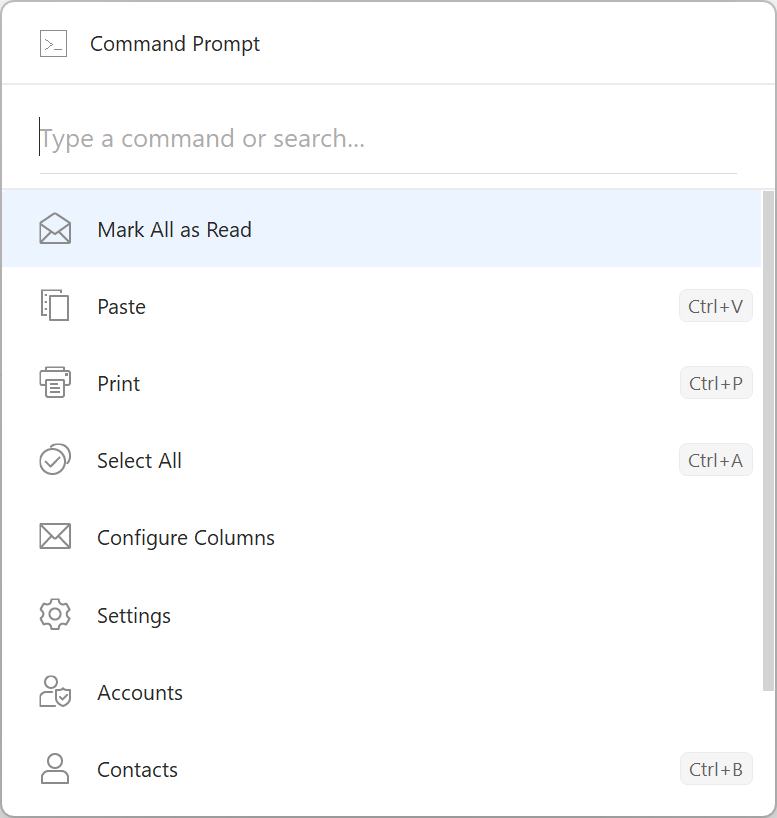Open Configure Columns
This screenshot has width=777, height=818.
click(x=381, y=538)
